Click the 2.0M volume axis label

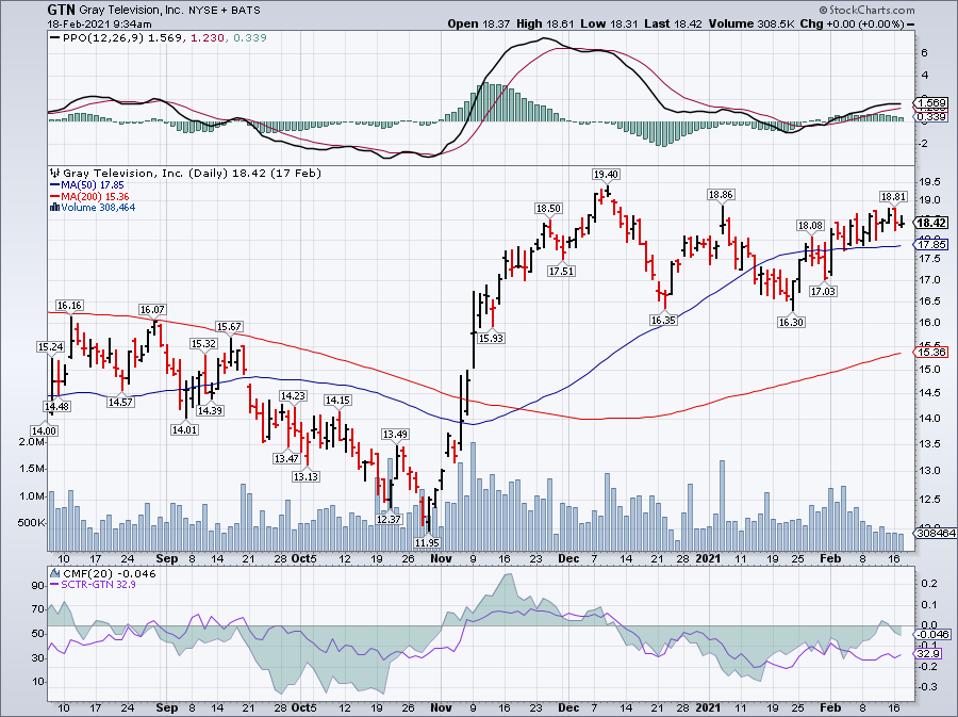(32, 442)
